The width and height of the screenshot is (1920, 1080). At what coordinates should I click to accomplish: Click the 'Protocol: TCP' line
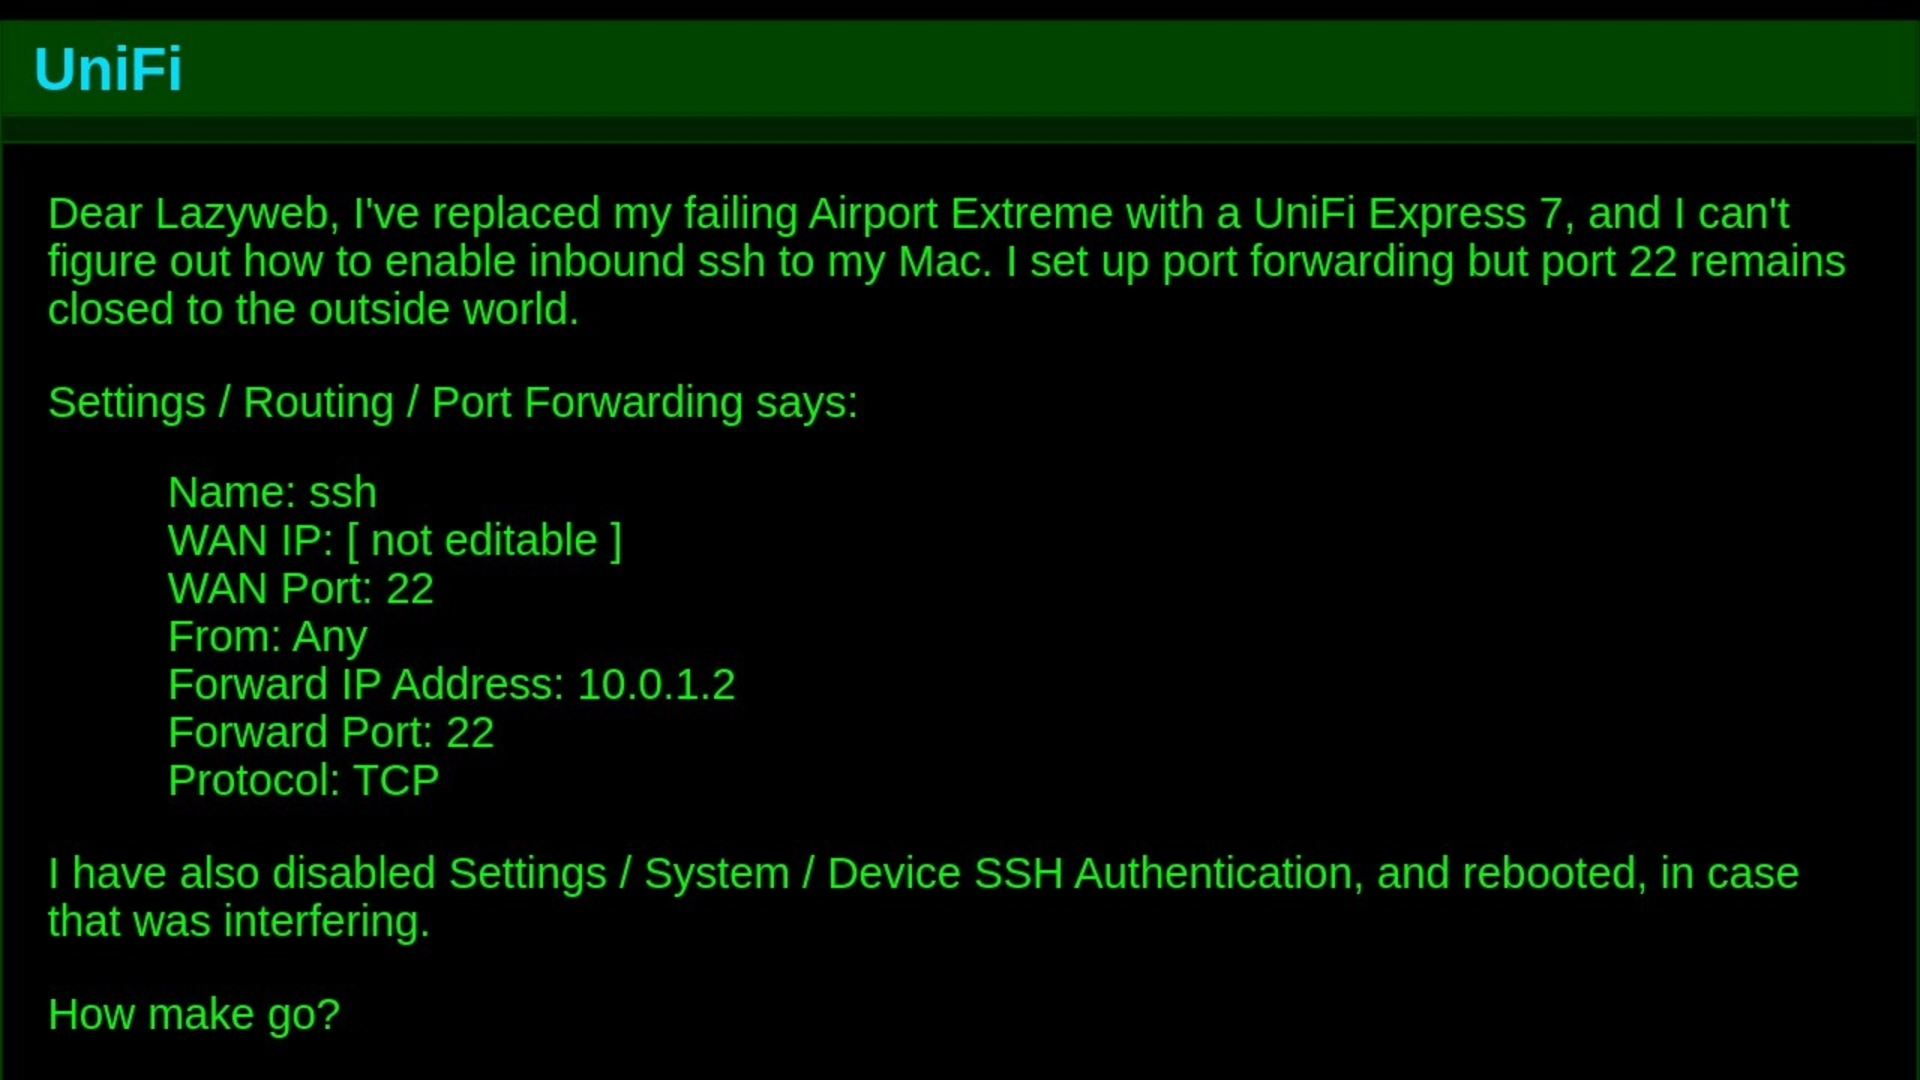[303, 781]
